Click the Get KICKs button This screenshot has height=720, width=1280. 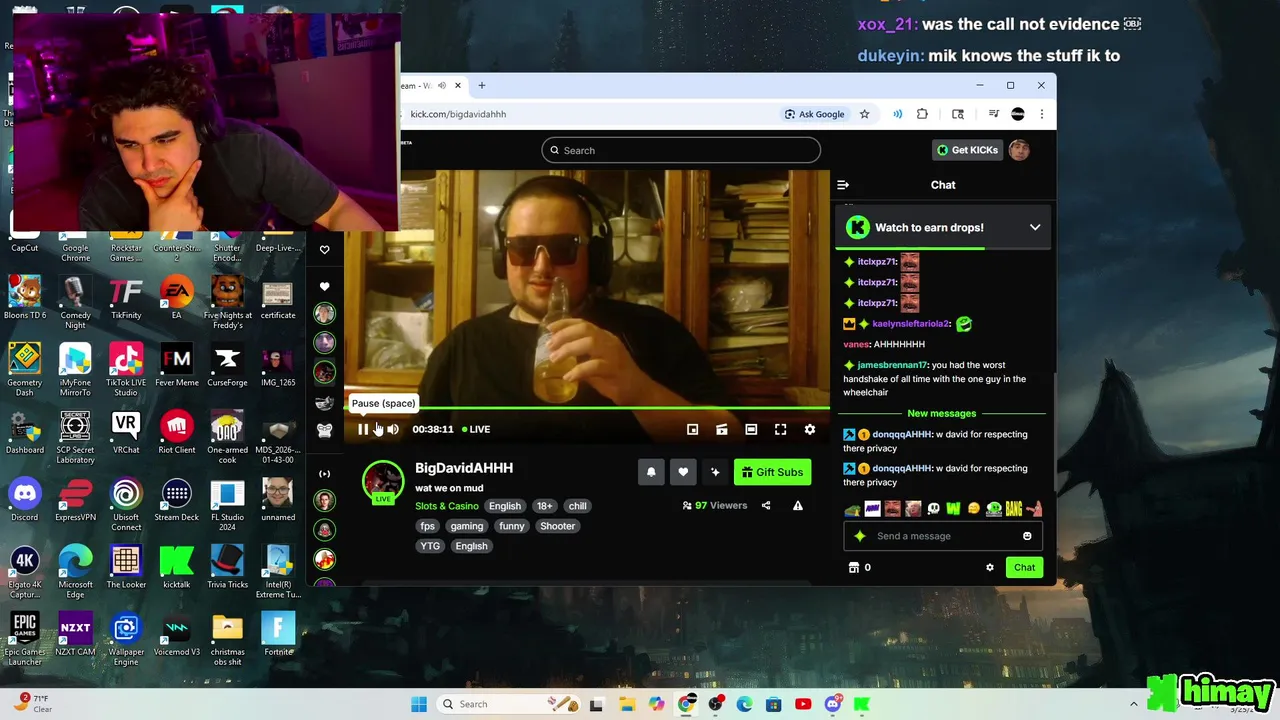(x=967, y=150)
